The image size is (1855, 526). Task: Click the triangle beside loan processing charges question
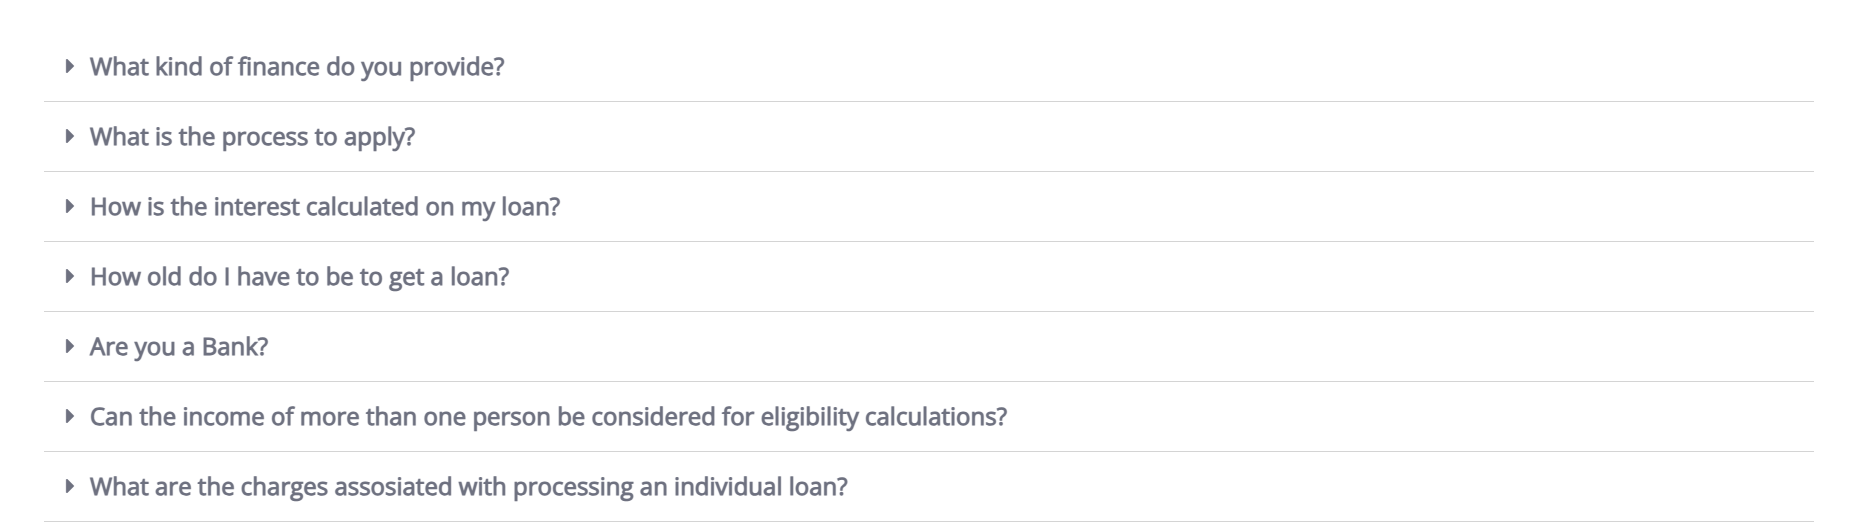pyautogui.click(x=69, y=486)
